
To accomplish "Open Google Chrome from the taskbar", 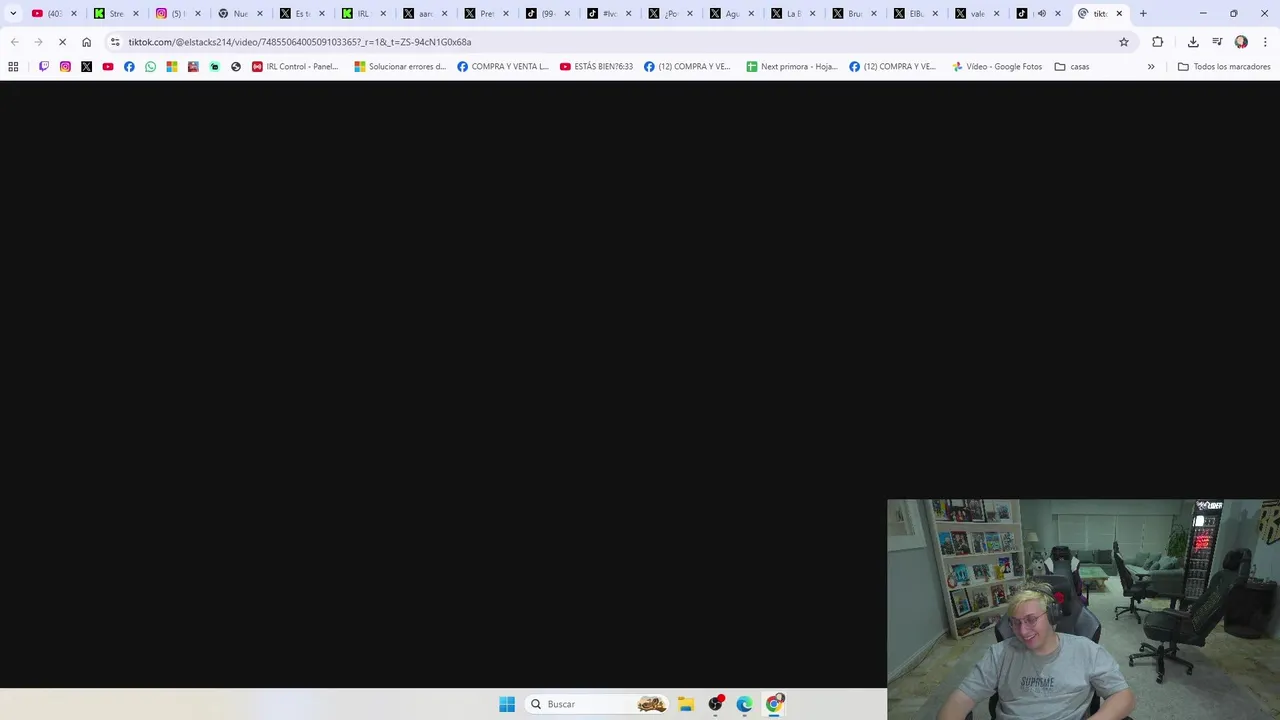I will [x=774, y=704].
